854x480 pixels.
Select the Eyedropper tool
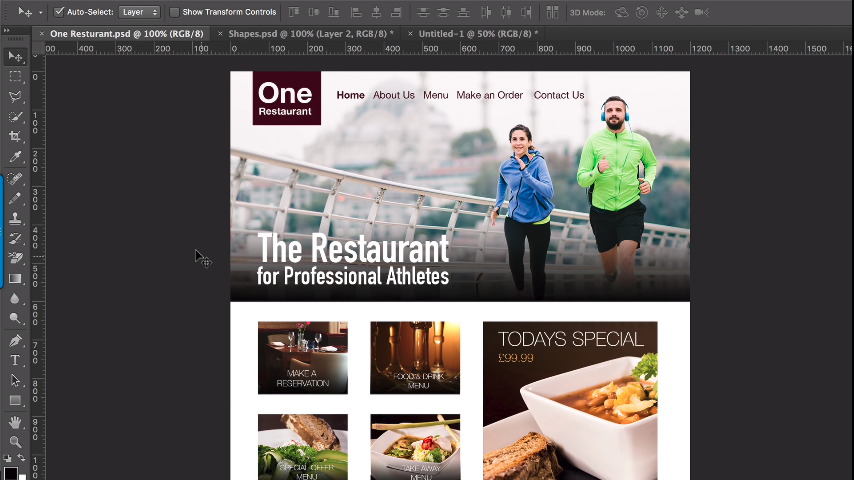[x=15, y=157]
